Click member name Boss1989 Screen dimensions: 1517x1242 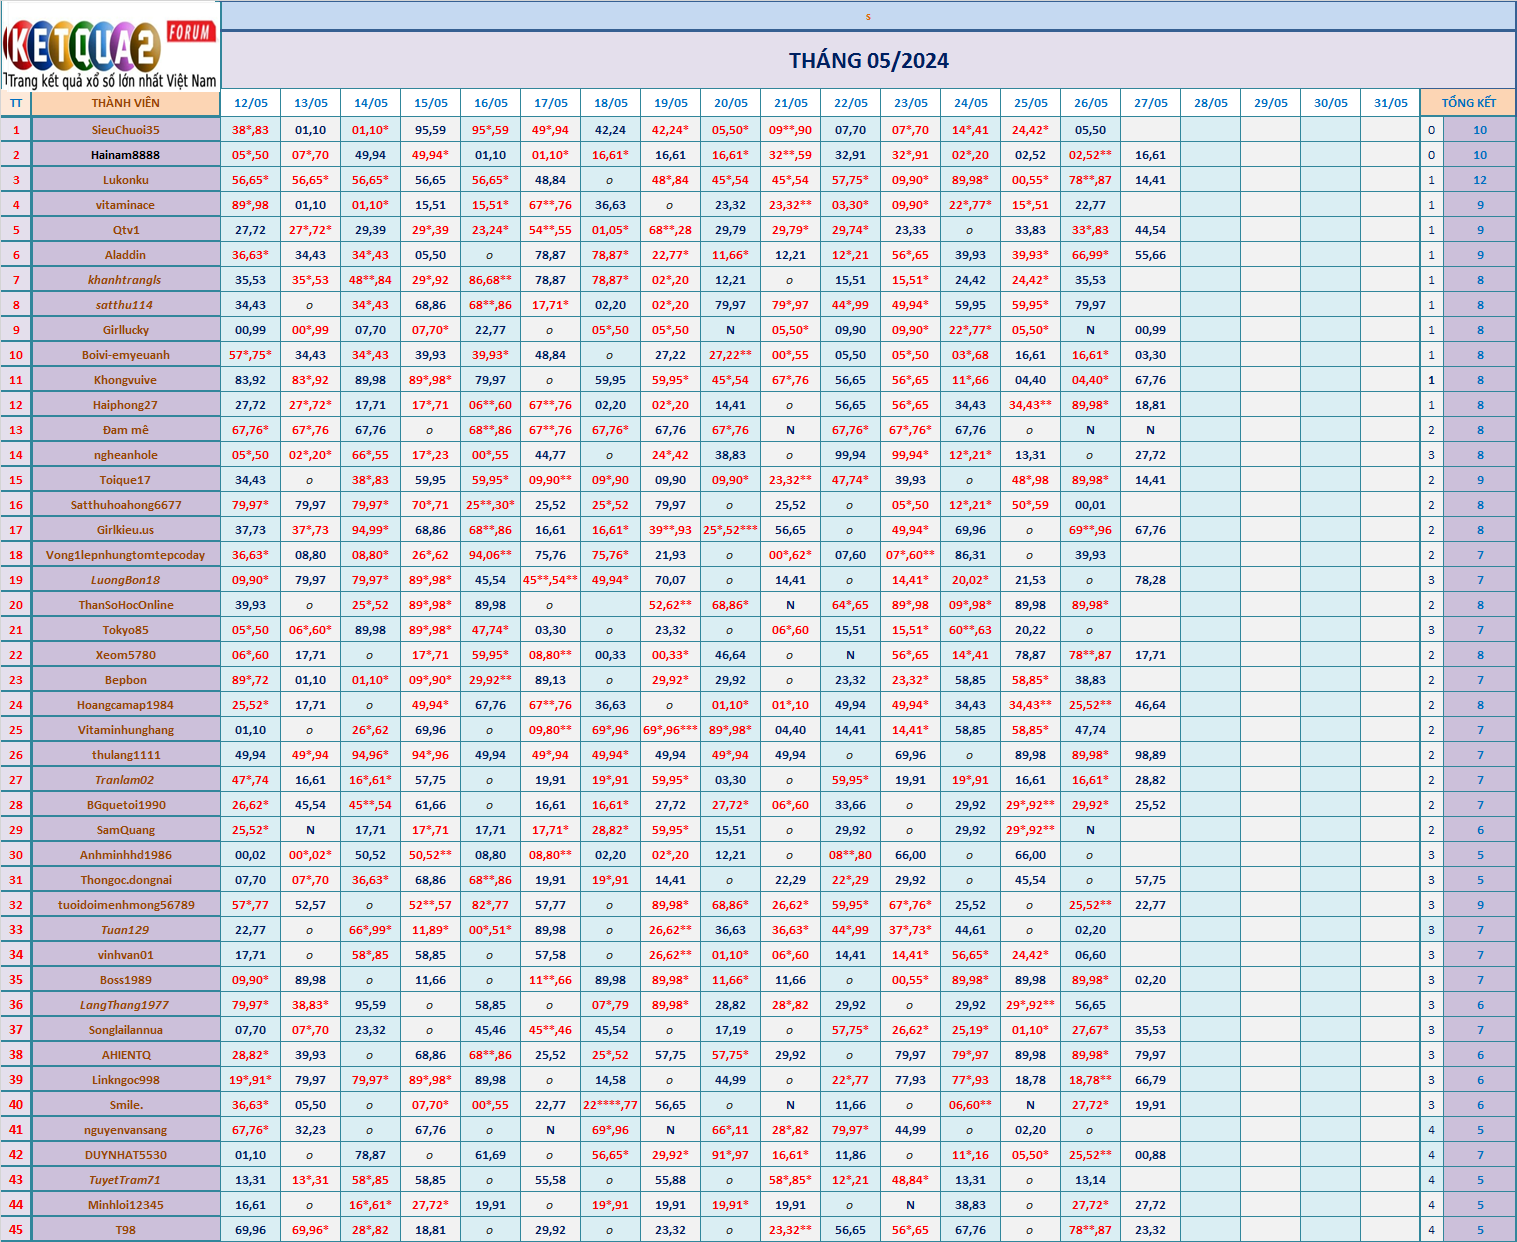click(126, 980)
